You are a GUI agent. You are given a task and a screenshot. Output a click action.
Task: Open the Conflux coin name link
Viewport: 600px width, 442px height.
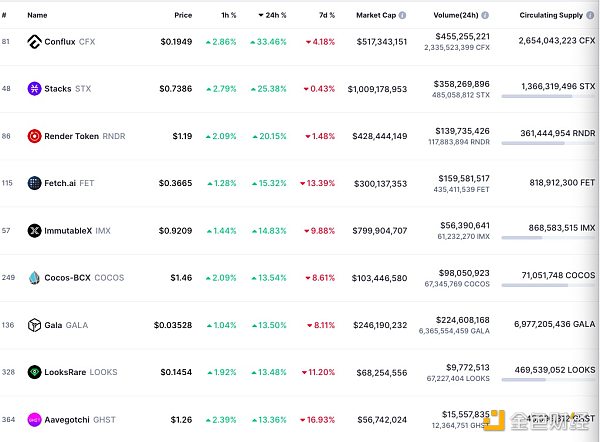(x=58, y=42)
